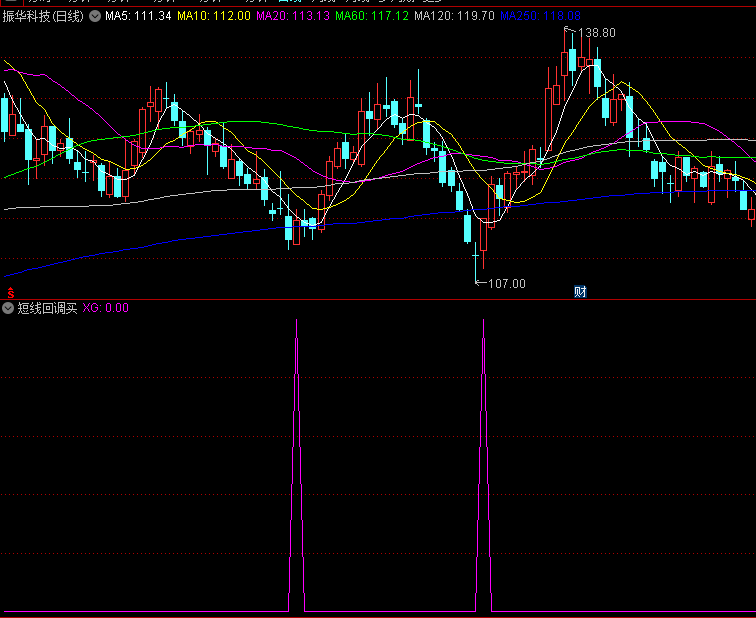Image resolution: width=756 pixels, height=618 pixels.
Task: Expand the dropdown arrow beside 振华科技(日线)
Action: click(95, 17)
